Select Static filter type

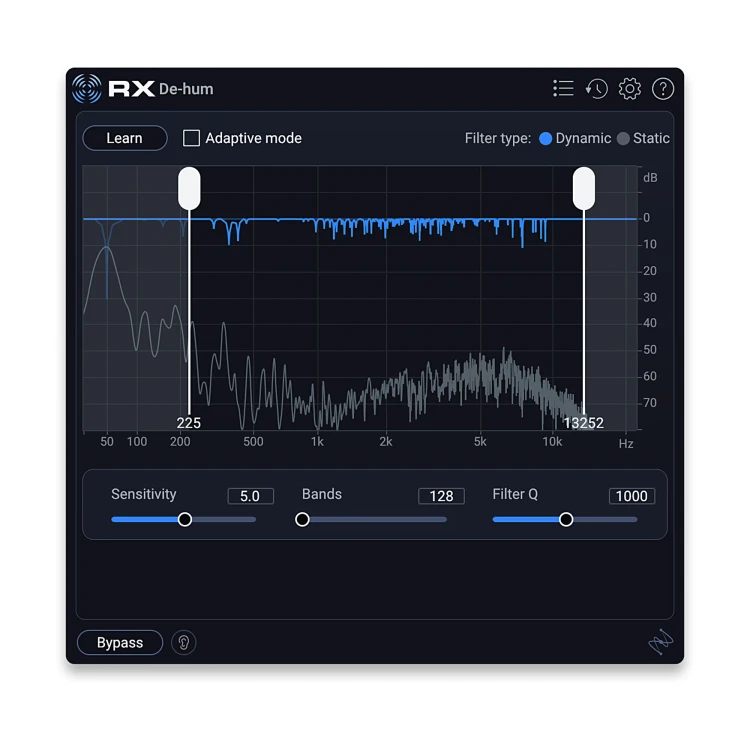pyautogui.click(x=623, y=138)
